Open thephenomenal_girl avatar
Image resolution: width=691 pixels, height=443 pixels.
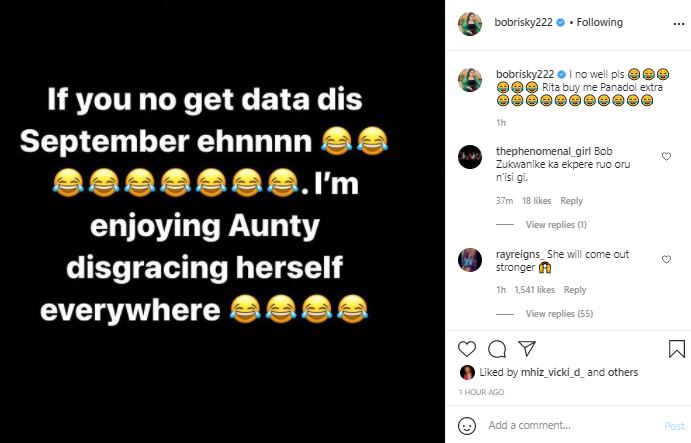(470, 156)
